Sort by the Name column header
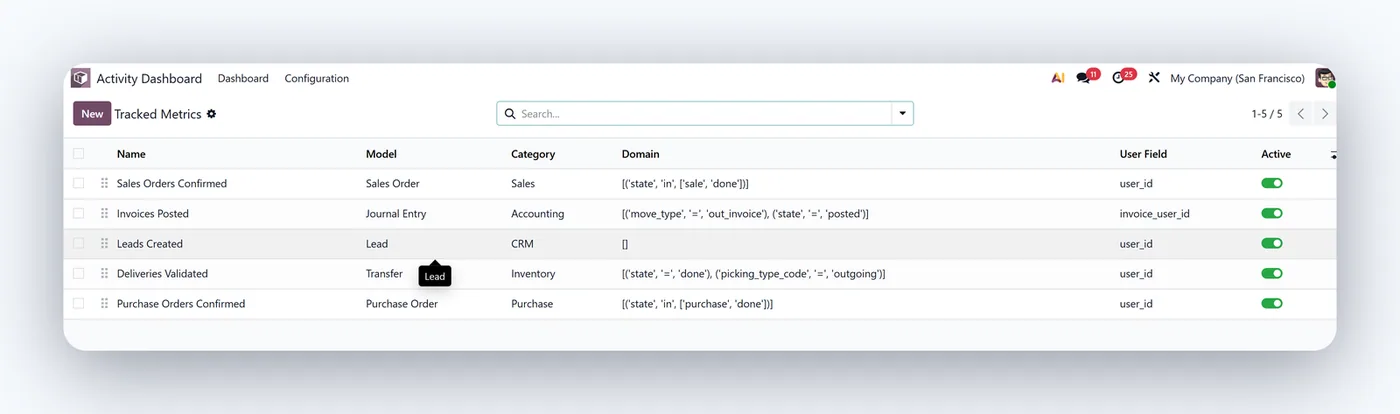 click(131, 154)
